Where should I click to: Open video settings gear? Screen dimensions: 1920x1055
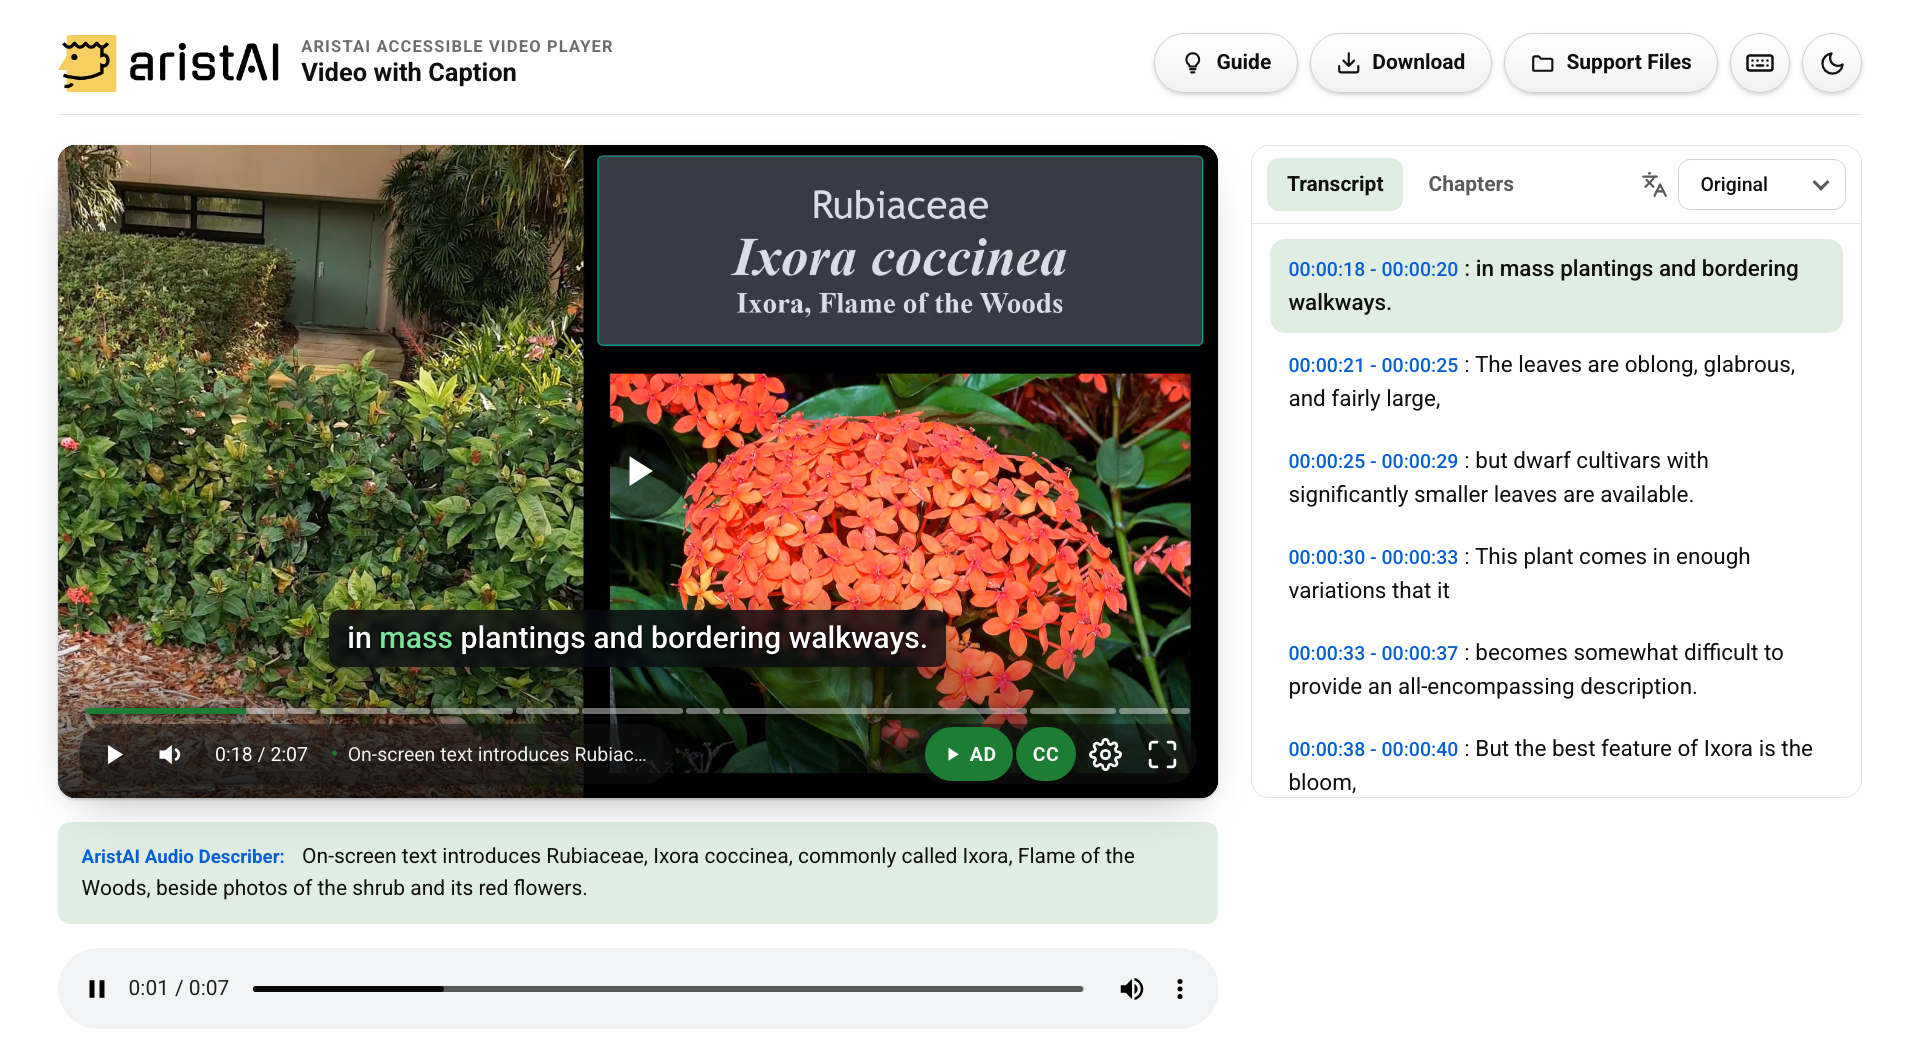pos(1105,754)
